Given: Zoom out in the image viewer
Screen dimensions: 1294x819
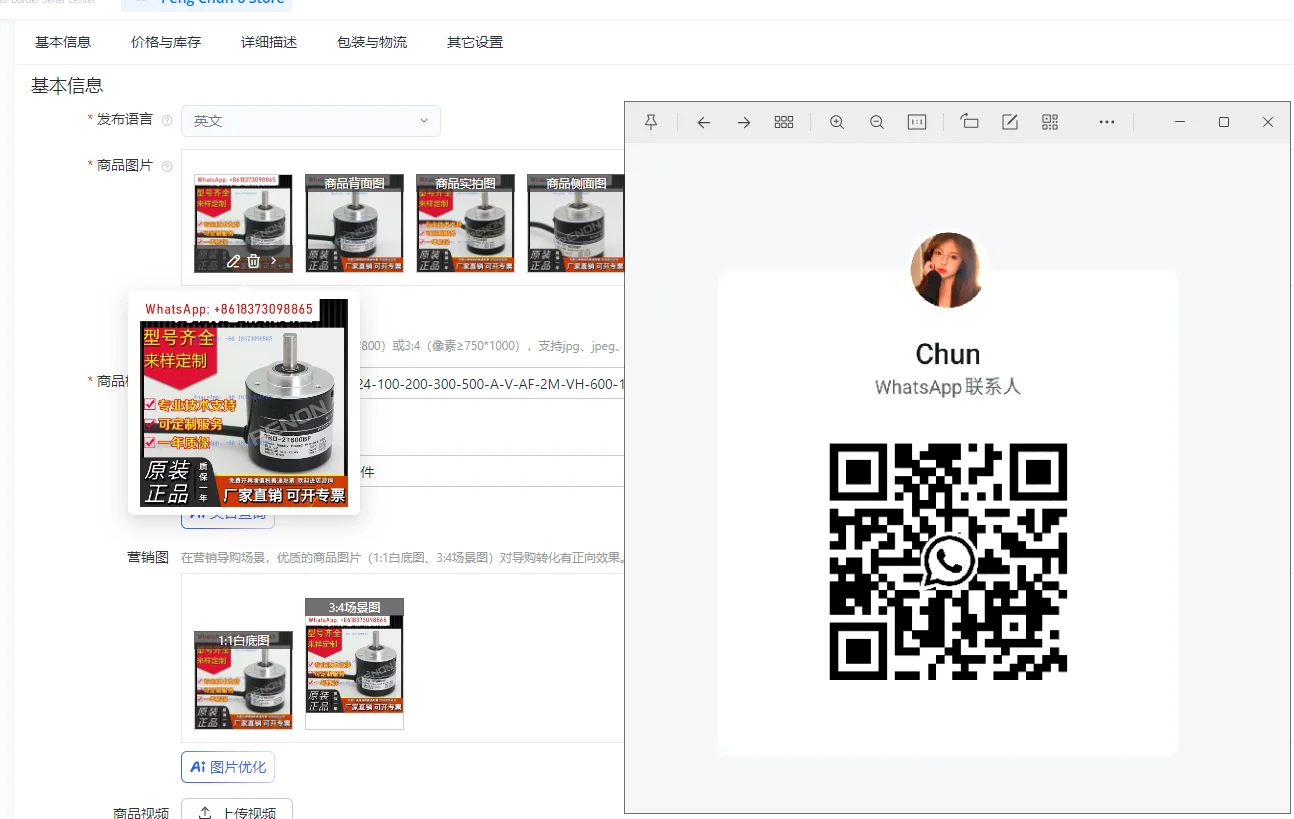Looking at the screenshot, I should pos(876,121).
